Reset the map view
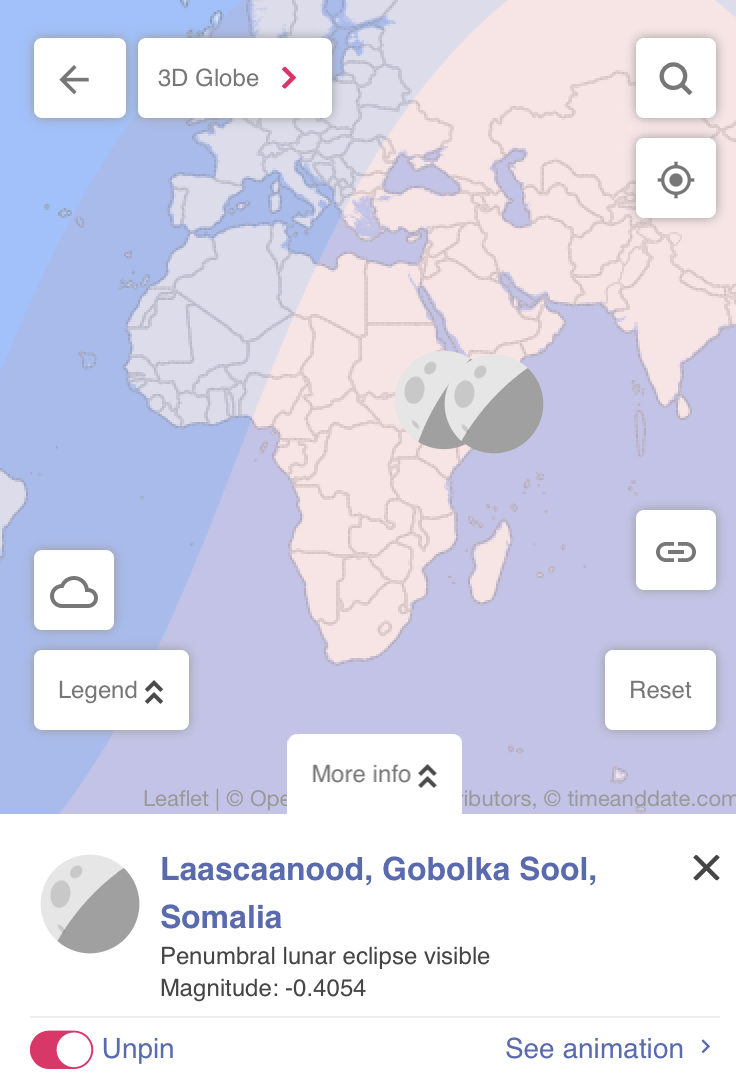 pyautogui.click(x=660, y=690)
